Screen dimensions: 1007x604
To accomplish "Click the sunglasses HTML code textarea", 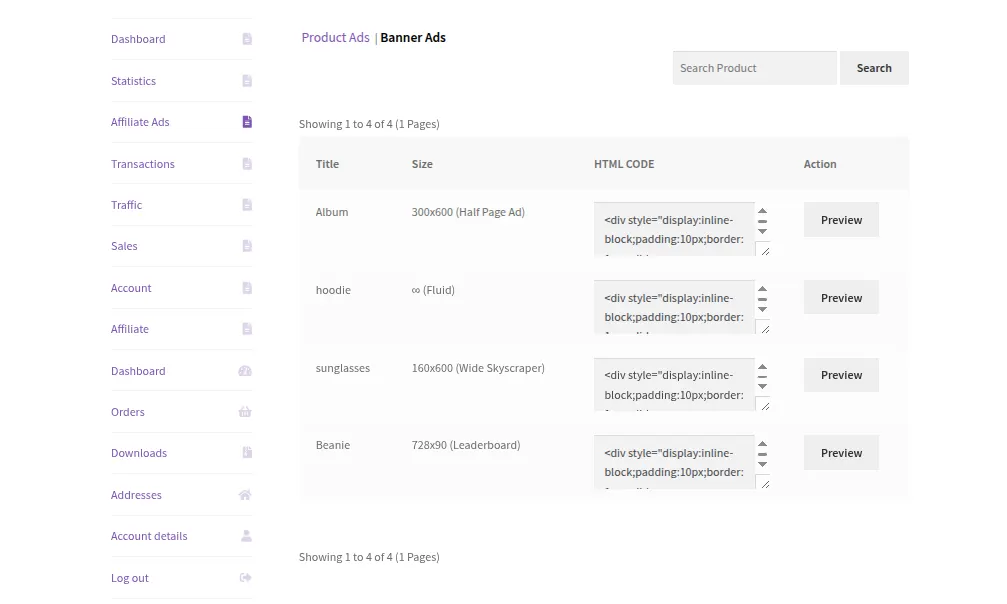I will pyautogui.click(x=674, y=385).
